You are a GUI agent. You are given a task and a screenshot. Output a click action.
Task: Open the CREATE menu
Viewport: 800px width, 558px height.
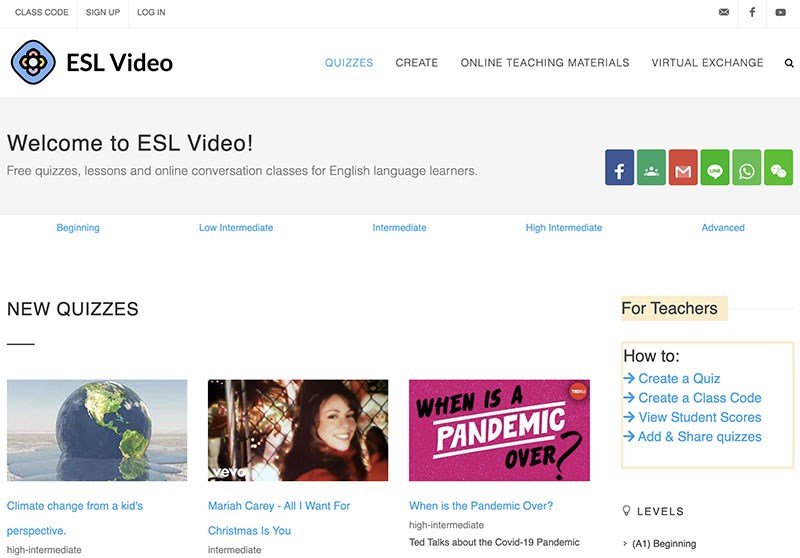pyautogui.click(x=417, y=63)
